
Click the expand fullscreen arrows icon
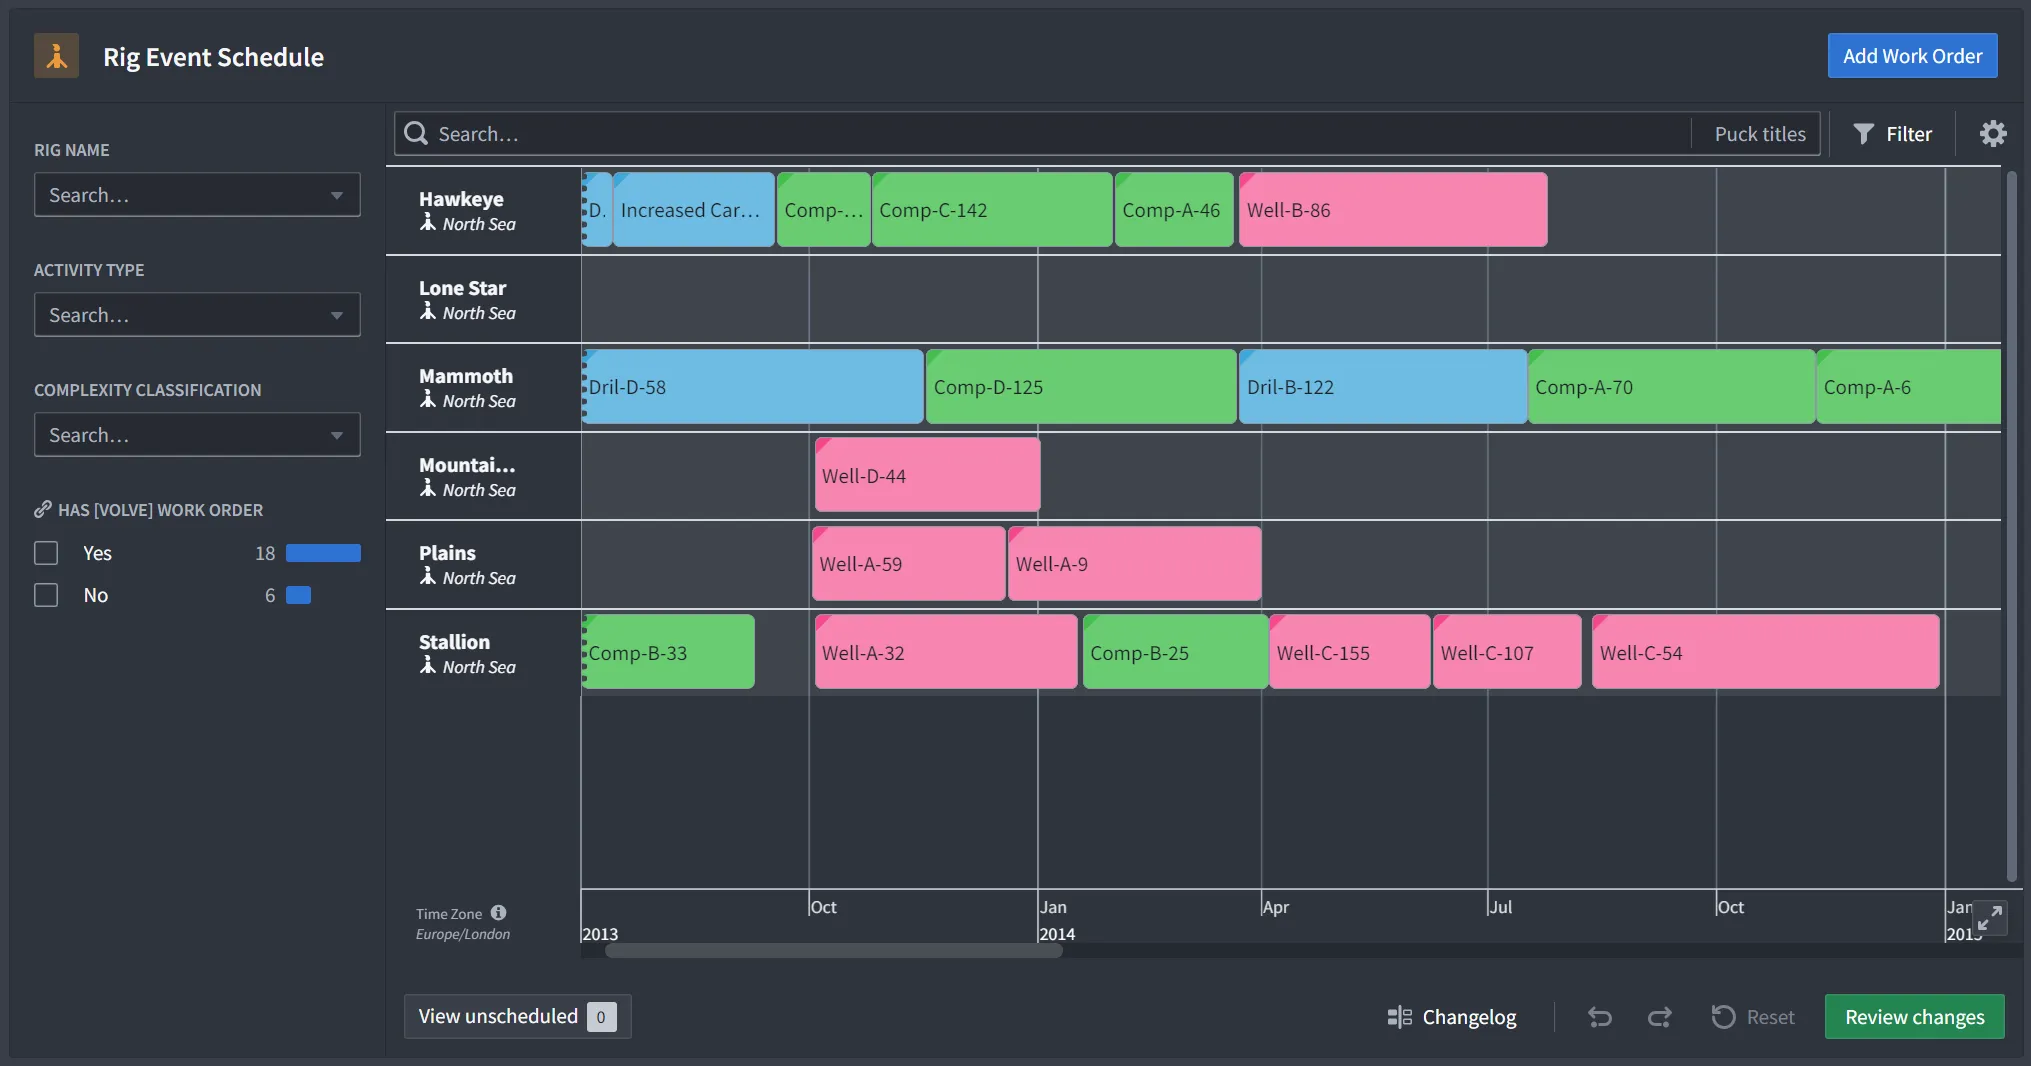tap(1989, 917)
